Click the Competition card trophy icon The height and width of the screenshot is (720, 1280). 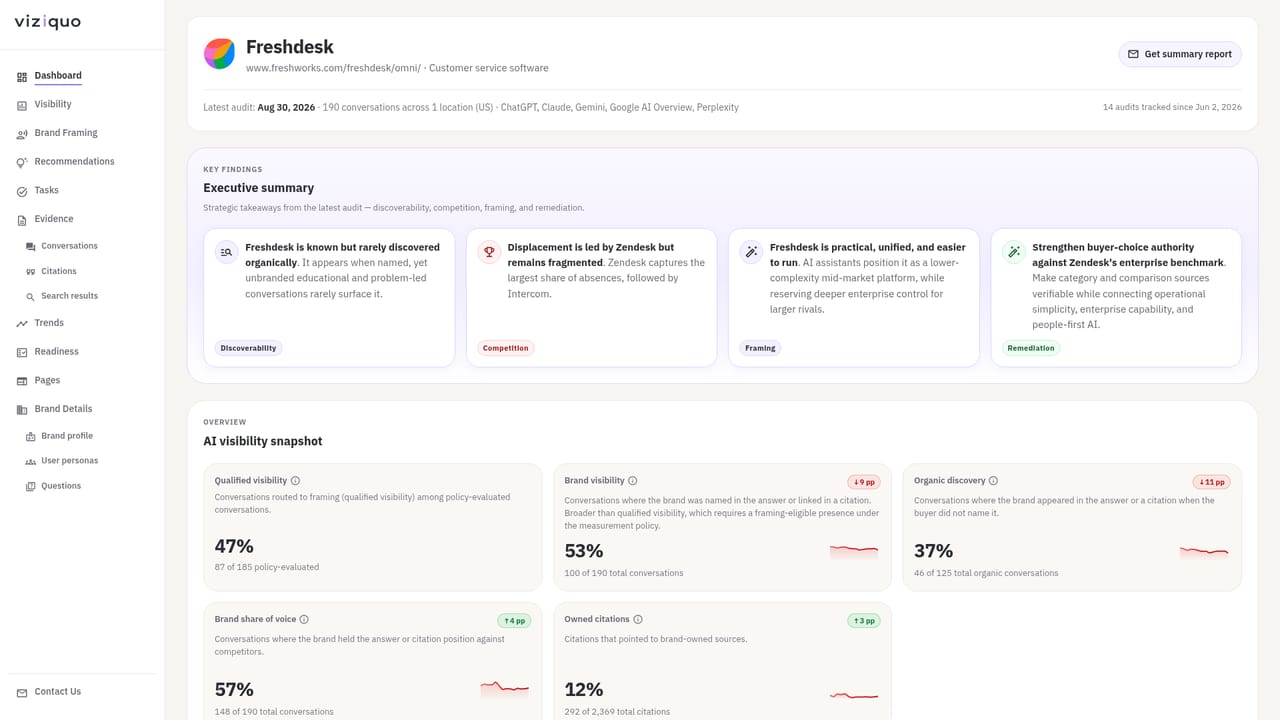pos(489,252)
